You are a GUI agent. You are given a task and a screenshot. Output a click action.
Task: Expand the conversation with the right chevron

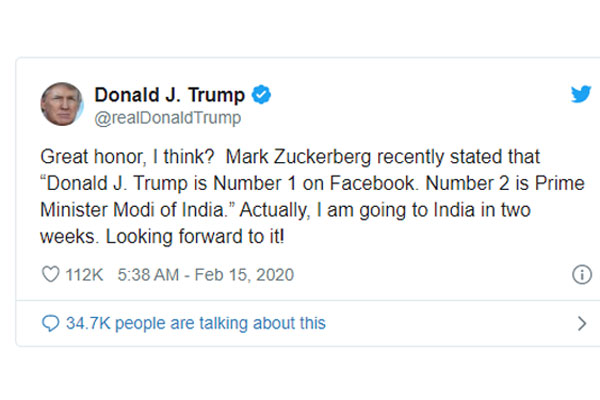pyautogui.click(x=582, y=323)
